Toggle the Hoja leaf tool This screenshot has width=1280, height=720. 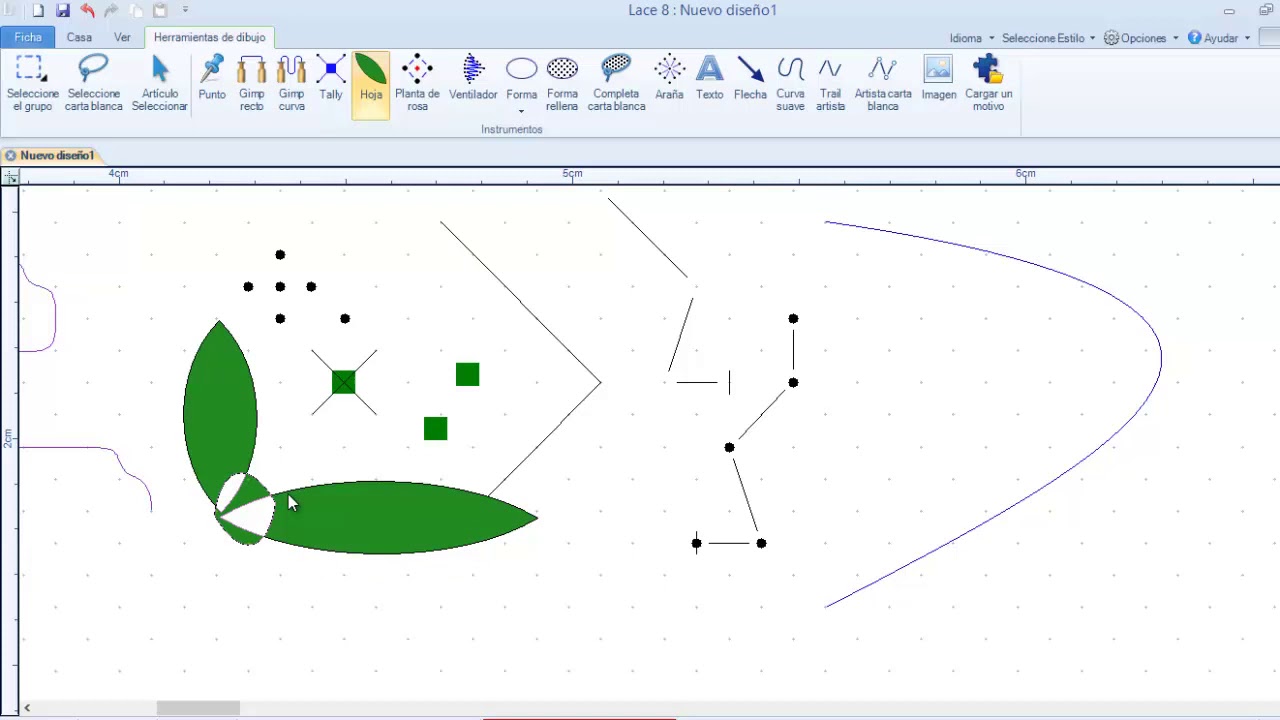371,84
